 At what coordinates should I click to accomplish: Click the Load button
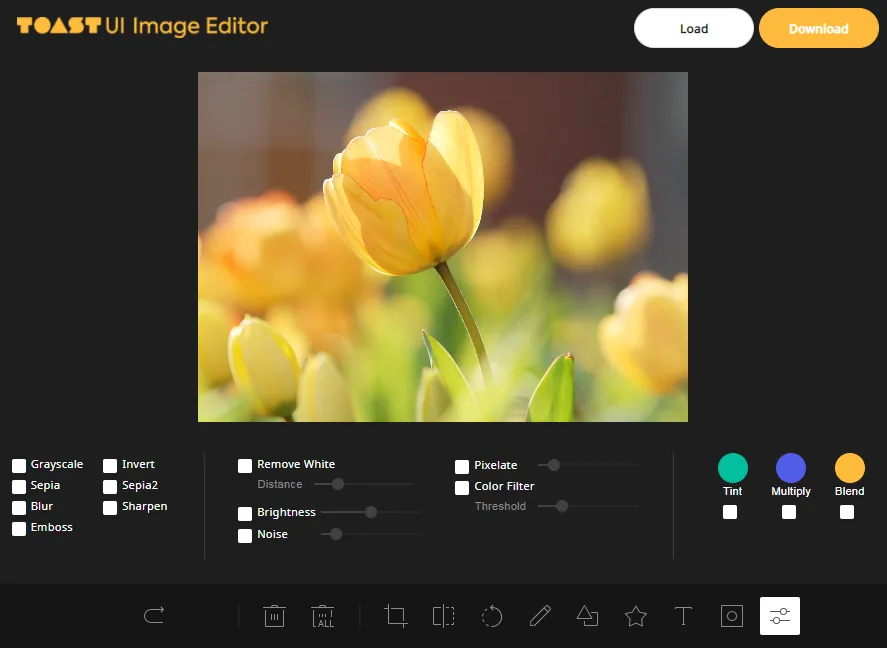coord(693,29)
